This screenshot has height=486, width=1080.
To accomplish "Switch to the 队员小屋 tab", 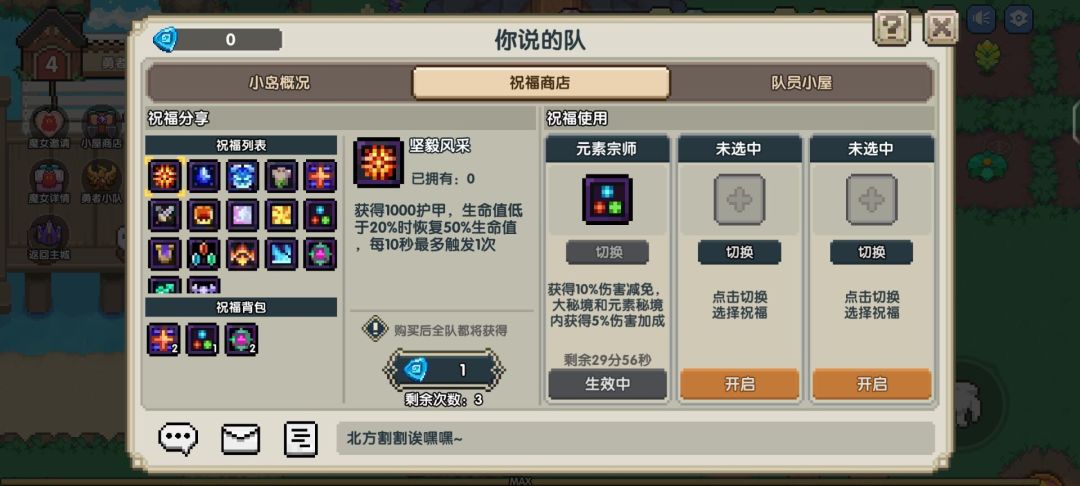I will 801,83.
